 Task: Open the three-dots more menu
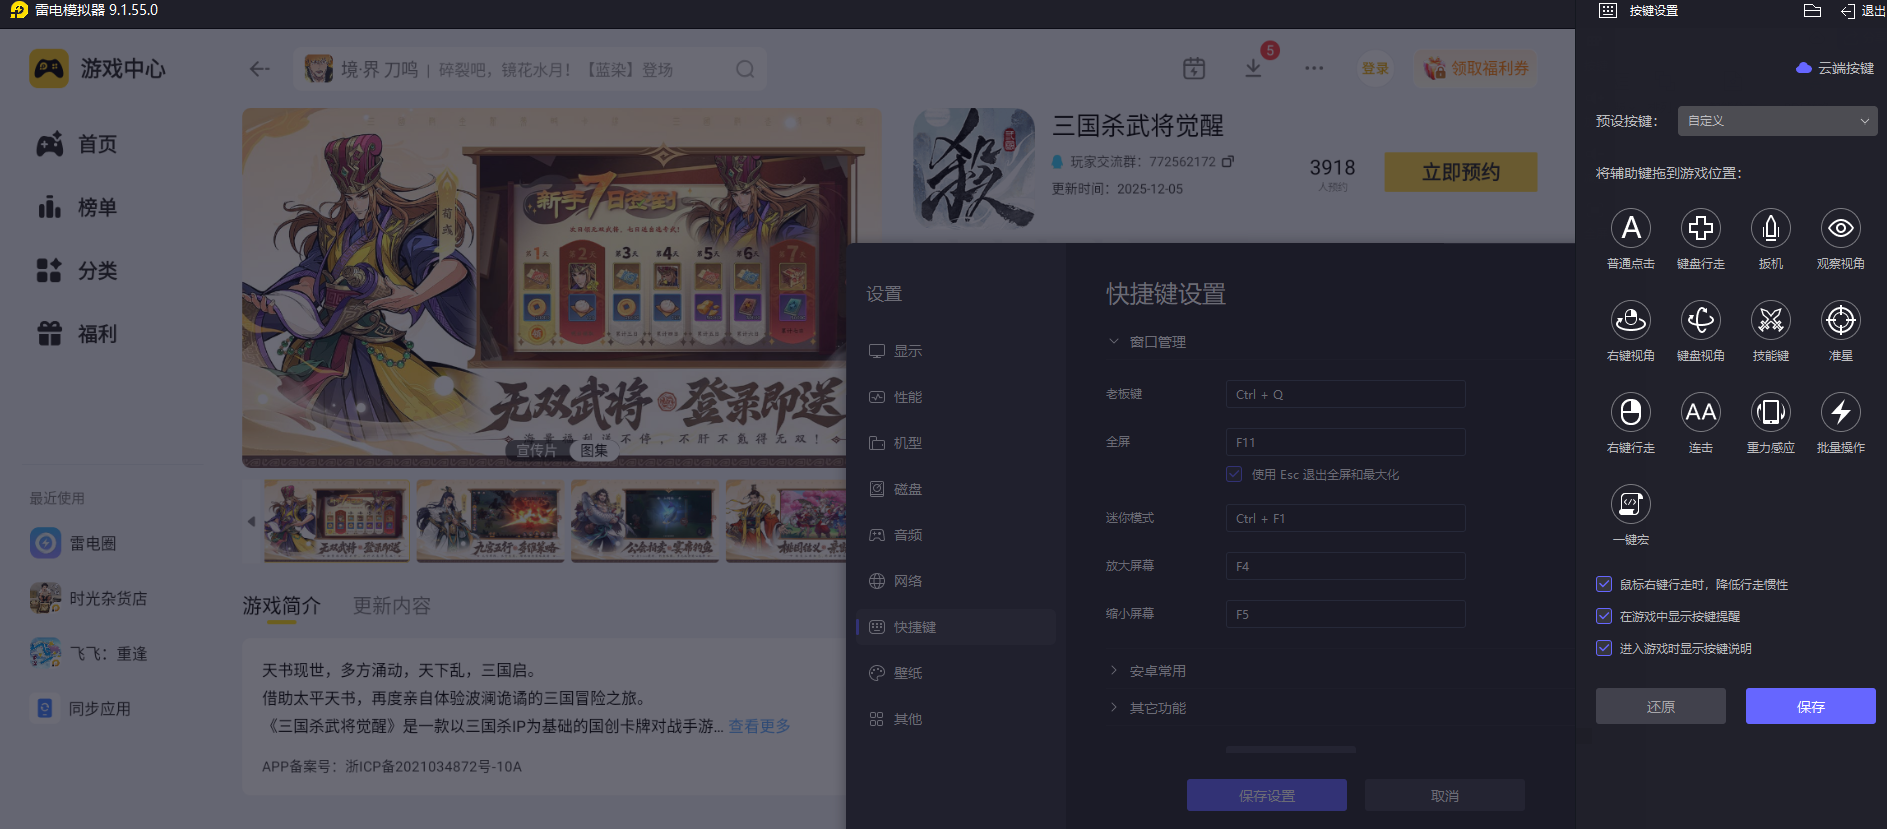click(1314, 69)
